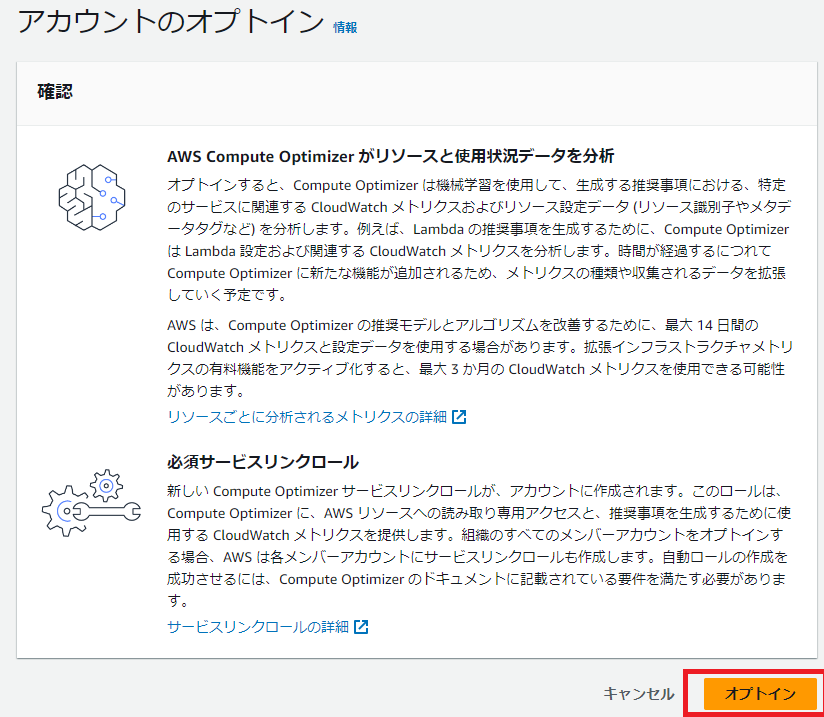Click the オプトイン (opt in) button
Image resolution: width=824 pixels, height=717 pixels.
760,693
